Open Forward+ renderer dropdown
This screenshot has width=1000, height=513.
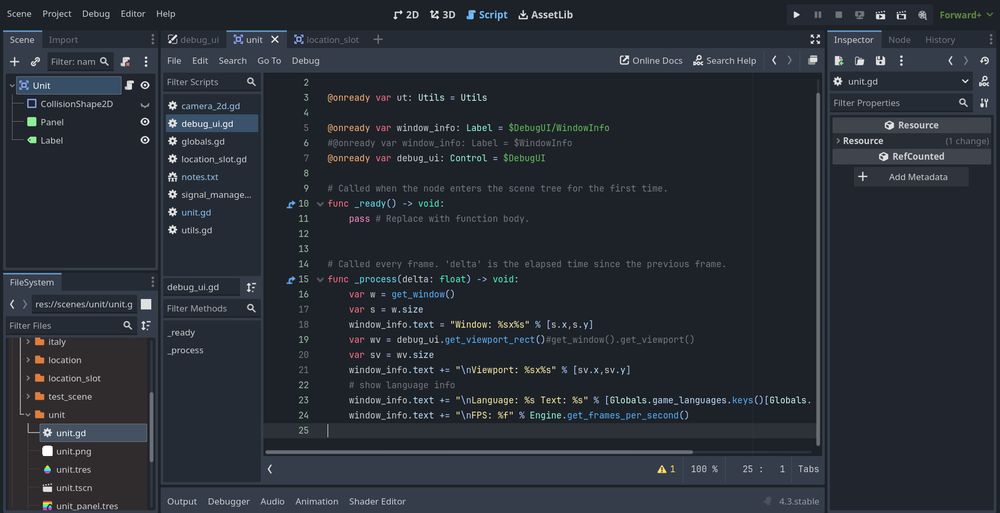[x=966, y=15]
